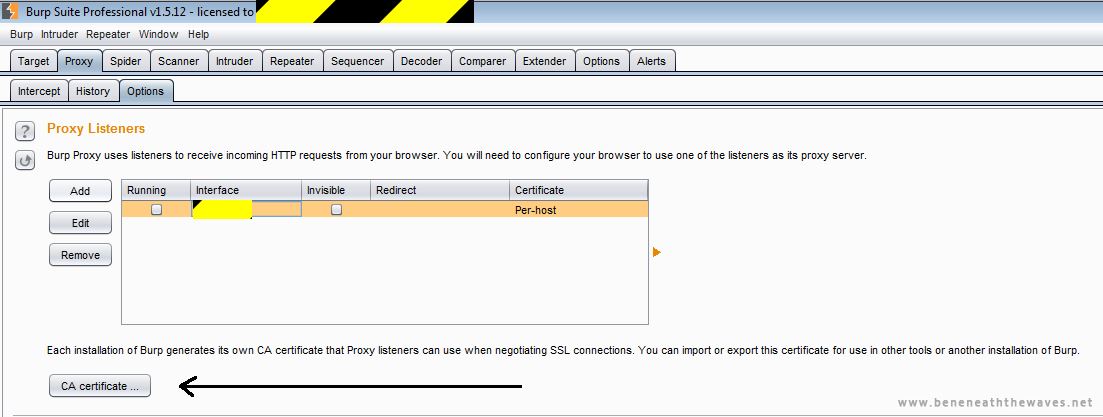Switch to the Scanner tab
This screenshot has width=1103, height=417.
179,61
